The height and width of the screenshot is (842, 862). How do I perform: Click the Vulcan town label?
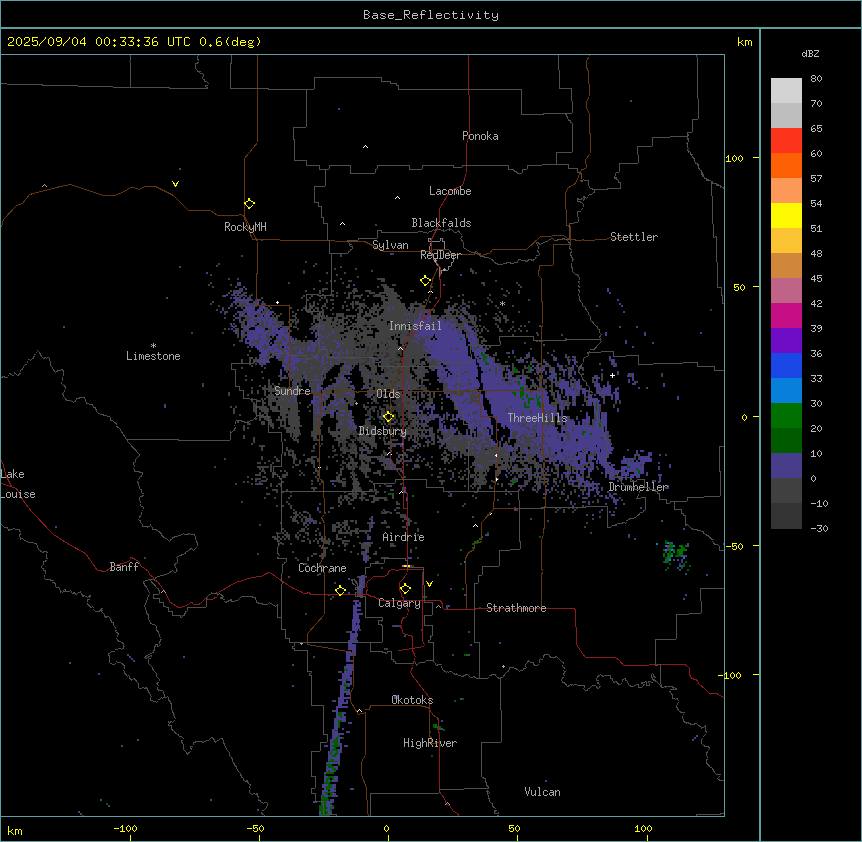(543, 792)
